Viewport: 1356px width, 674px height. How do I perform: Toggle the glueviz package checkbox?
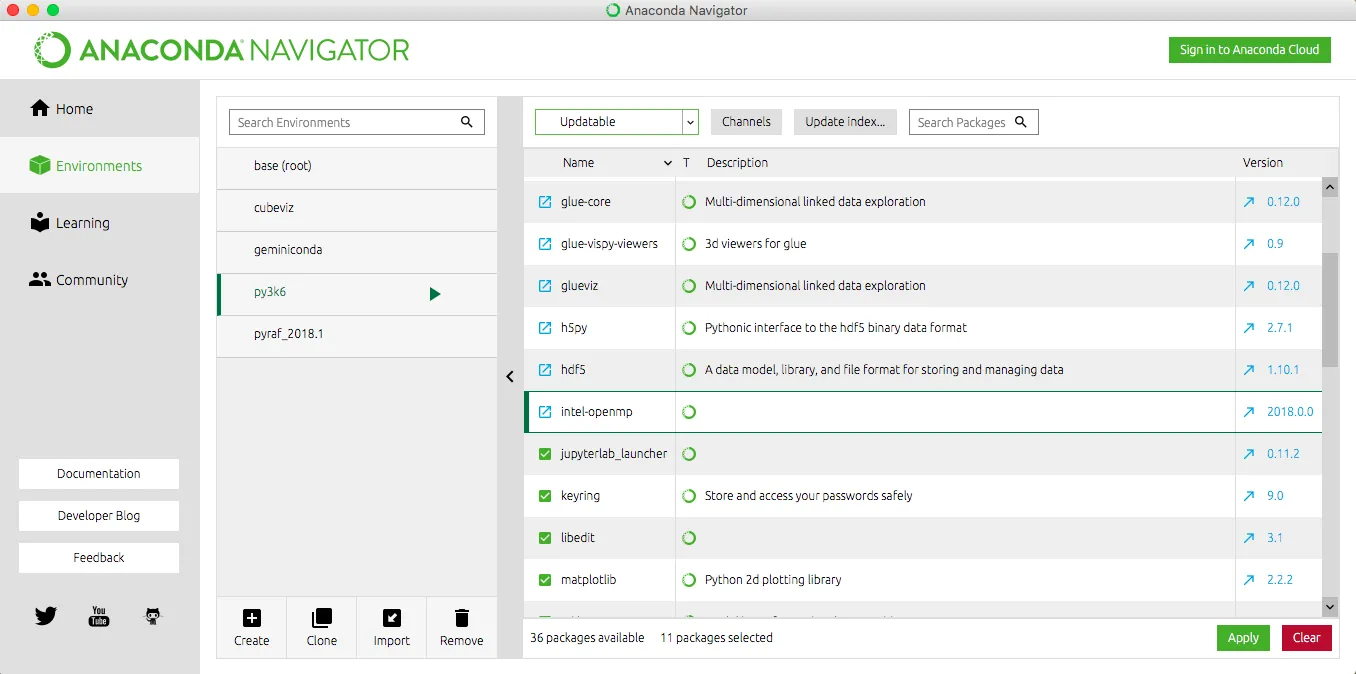pyautogui.click(x=545, y=286)
